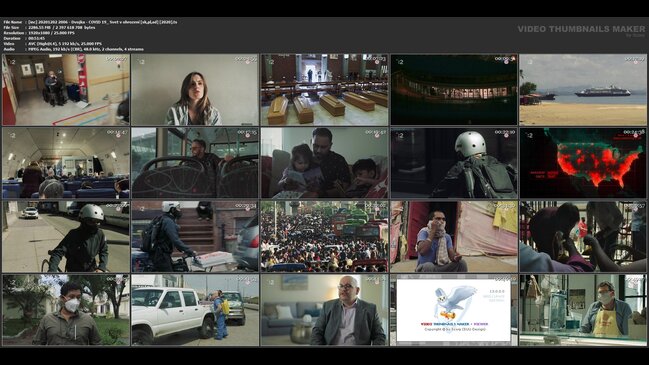The image size is (649, 365).
Task: Select the red USA map thumbnail
Action: [x=583, y=163]
